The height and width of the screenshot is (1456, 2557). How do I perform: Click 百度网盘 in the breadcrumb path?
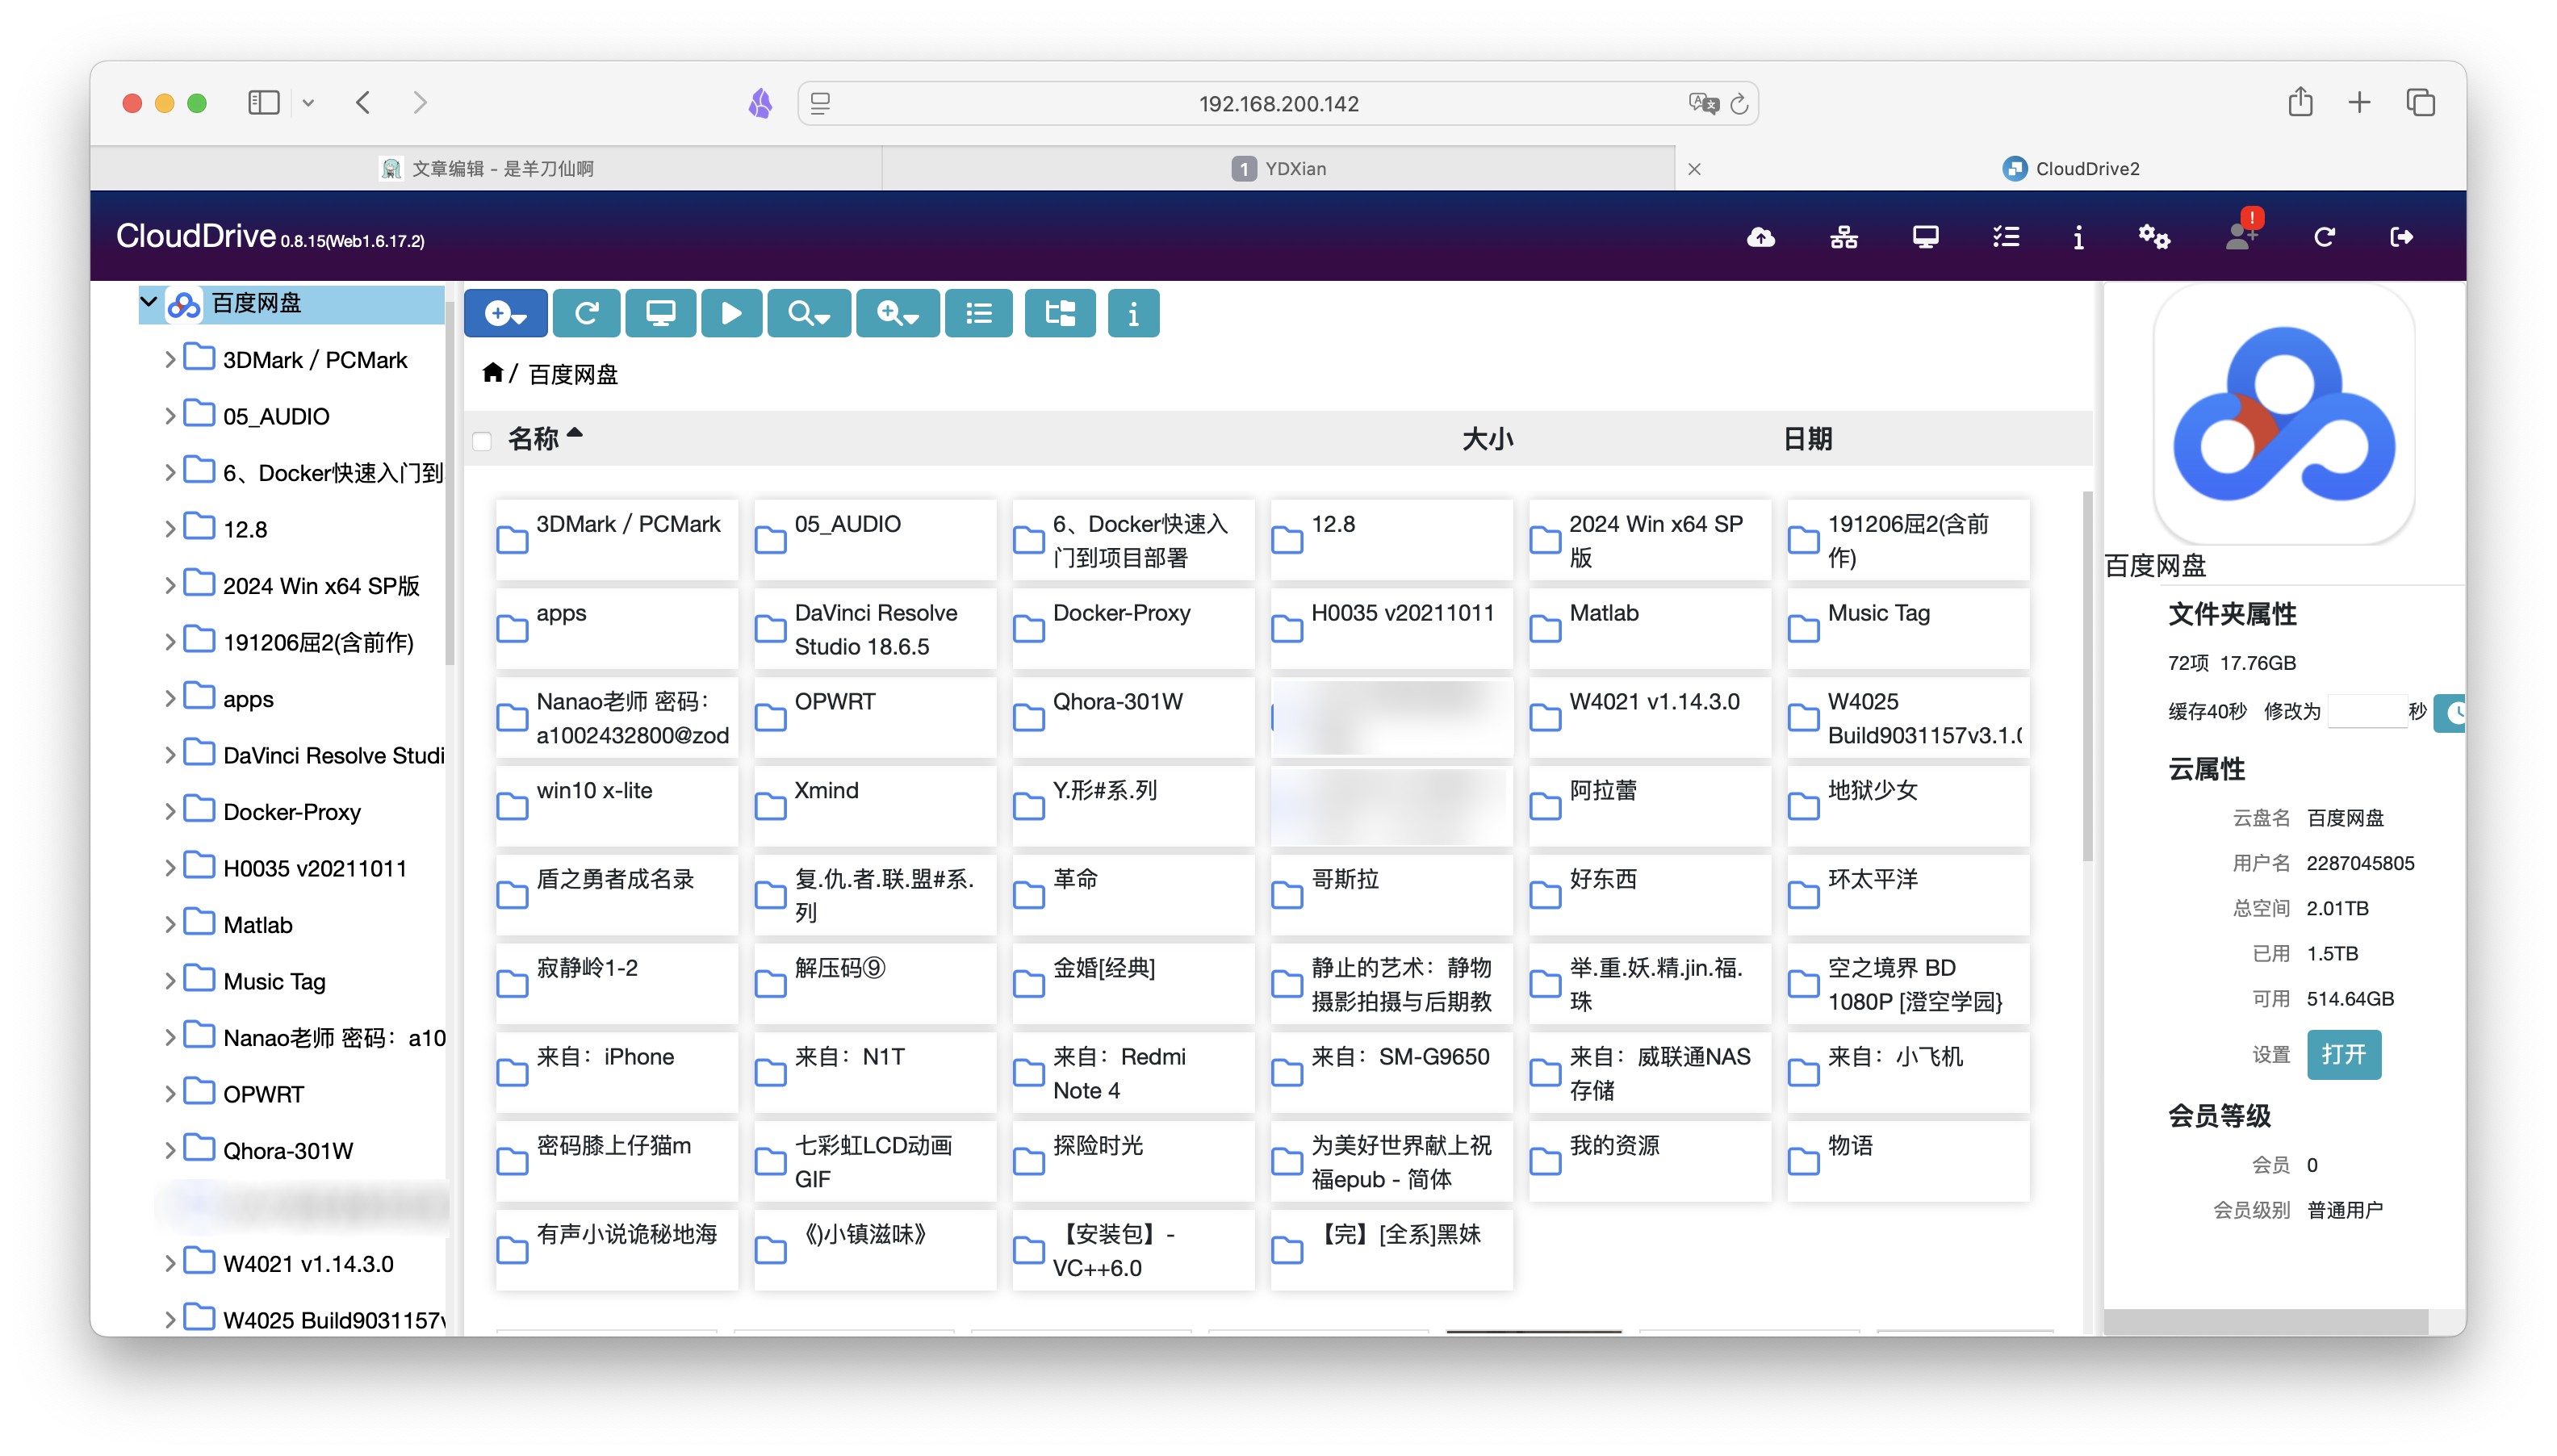(x=573, y=374)
